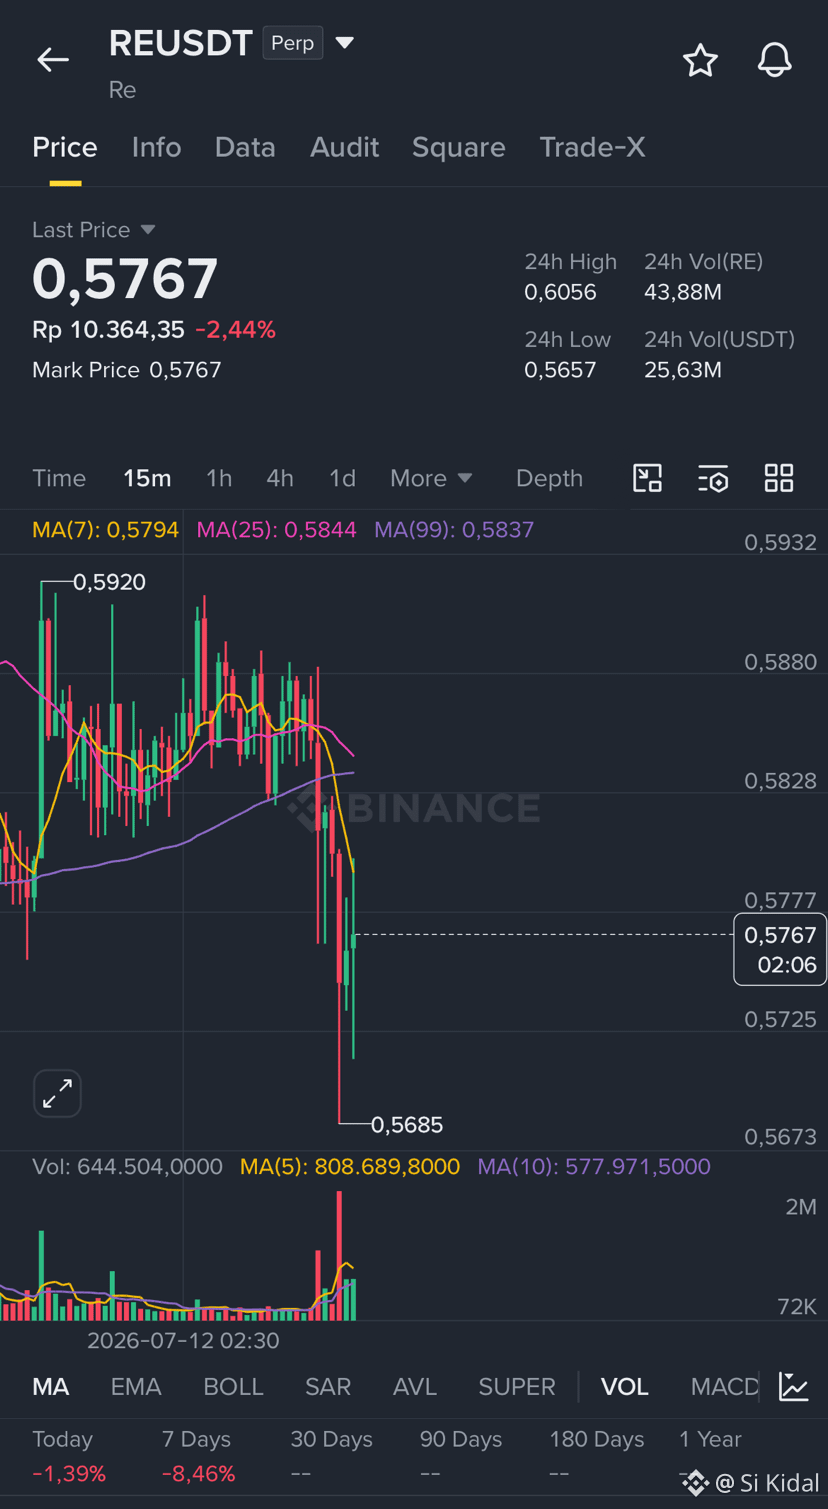Tap the 24h Low value 0,5657
Image resolution: width=828 pixels, height=1509 pixels.
[560, 370]
